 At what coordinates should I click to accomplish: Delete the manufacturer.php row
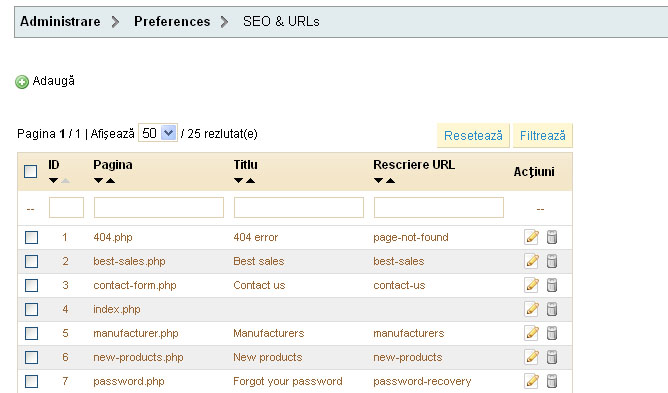tap(552, 333)
